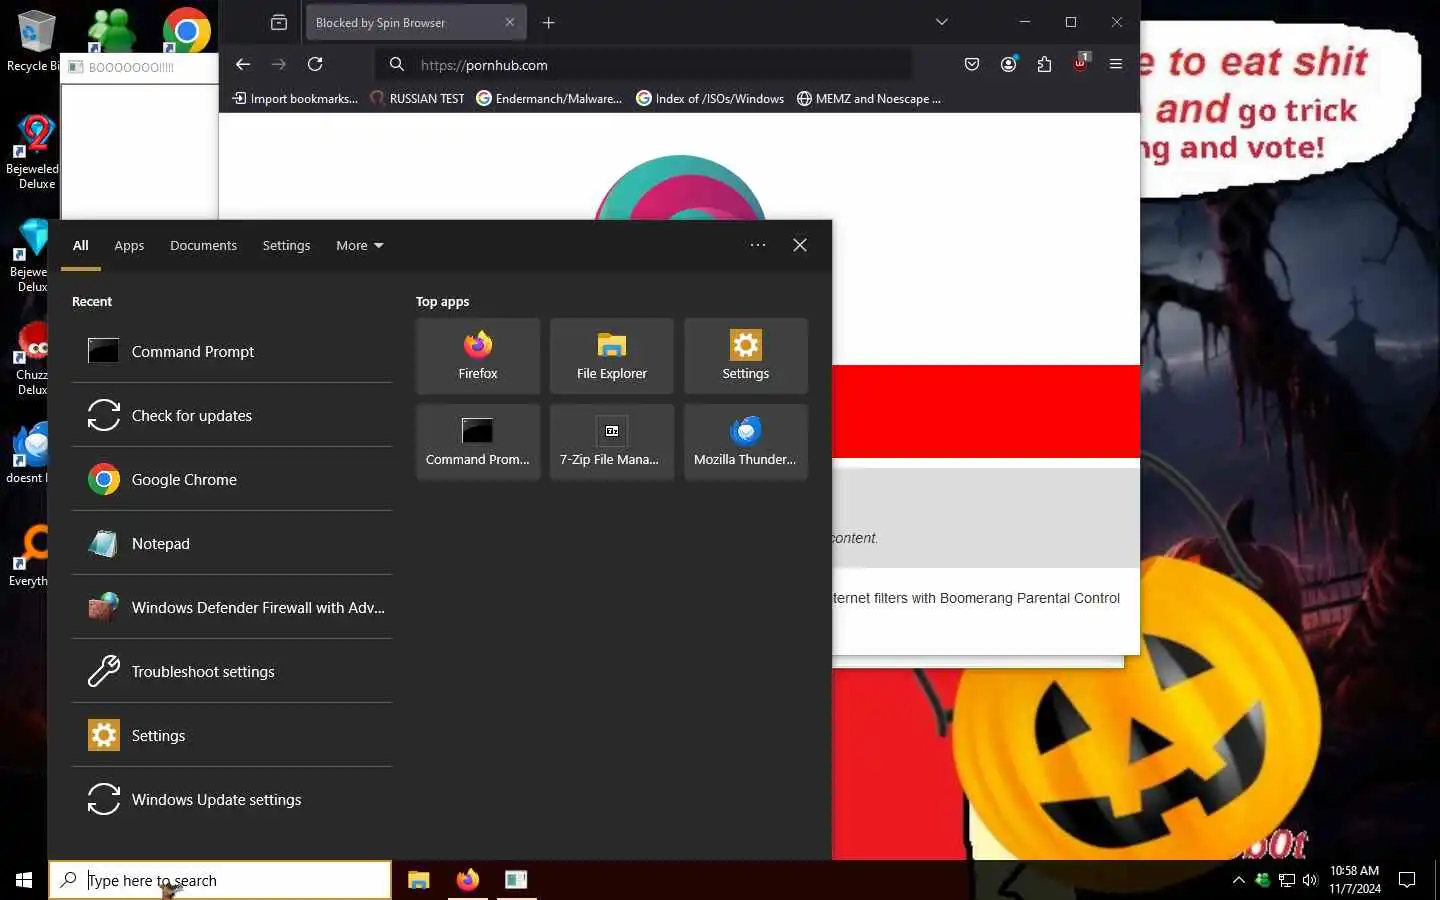Close the Blocked by Spin Browser tab
The image size is (1440, 900).
click(x=510, y=22)
